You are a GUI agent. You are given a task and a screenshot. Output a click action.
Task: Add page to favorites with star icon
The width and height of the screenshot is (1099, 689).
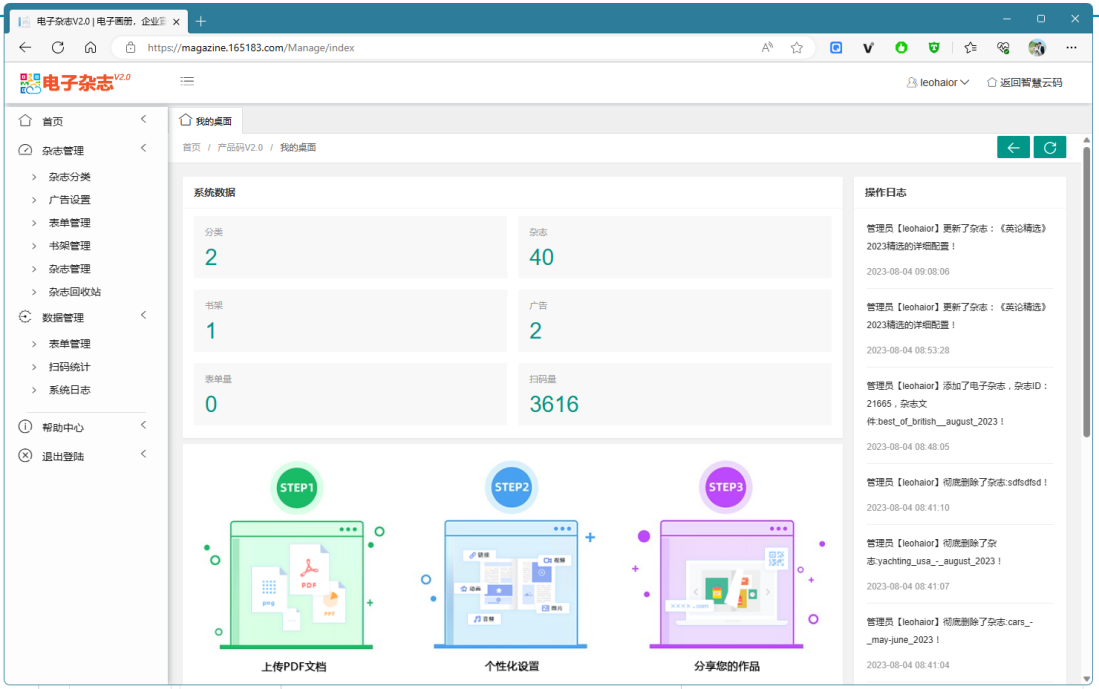pyautogui.click(x=796, y=47)
